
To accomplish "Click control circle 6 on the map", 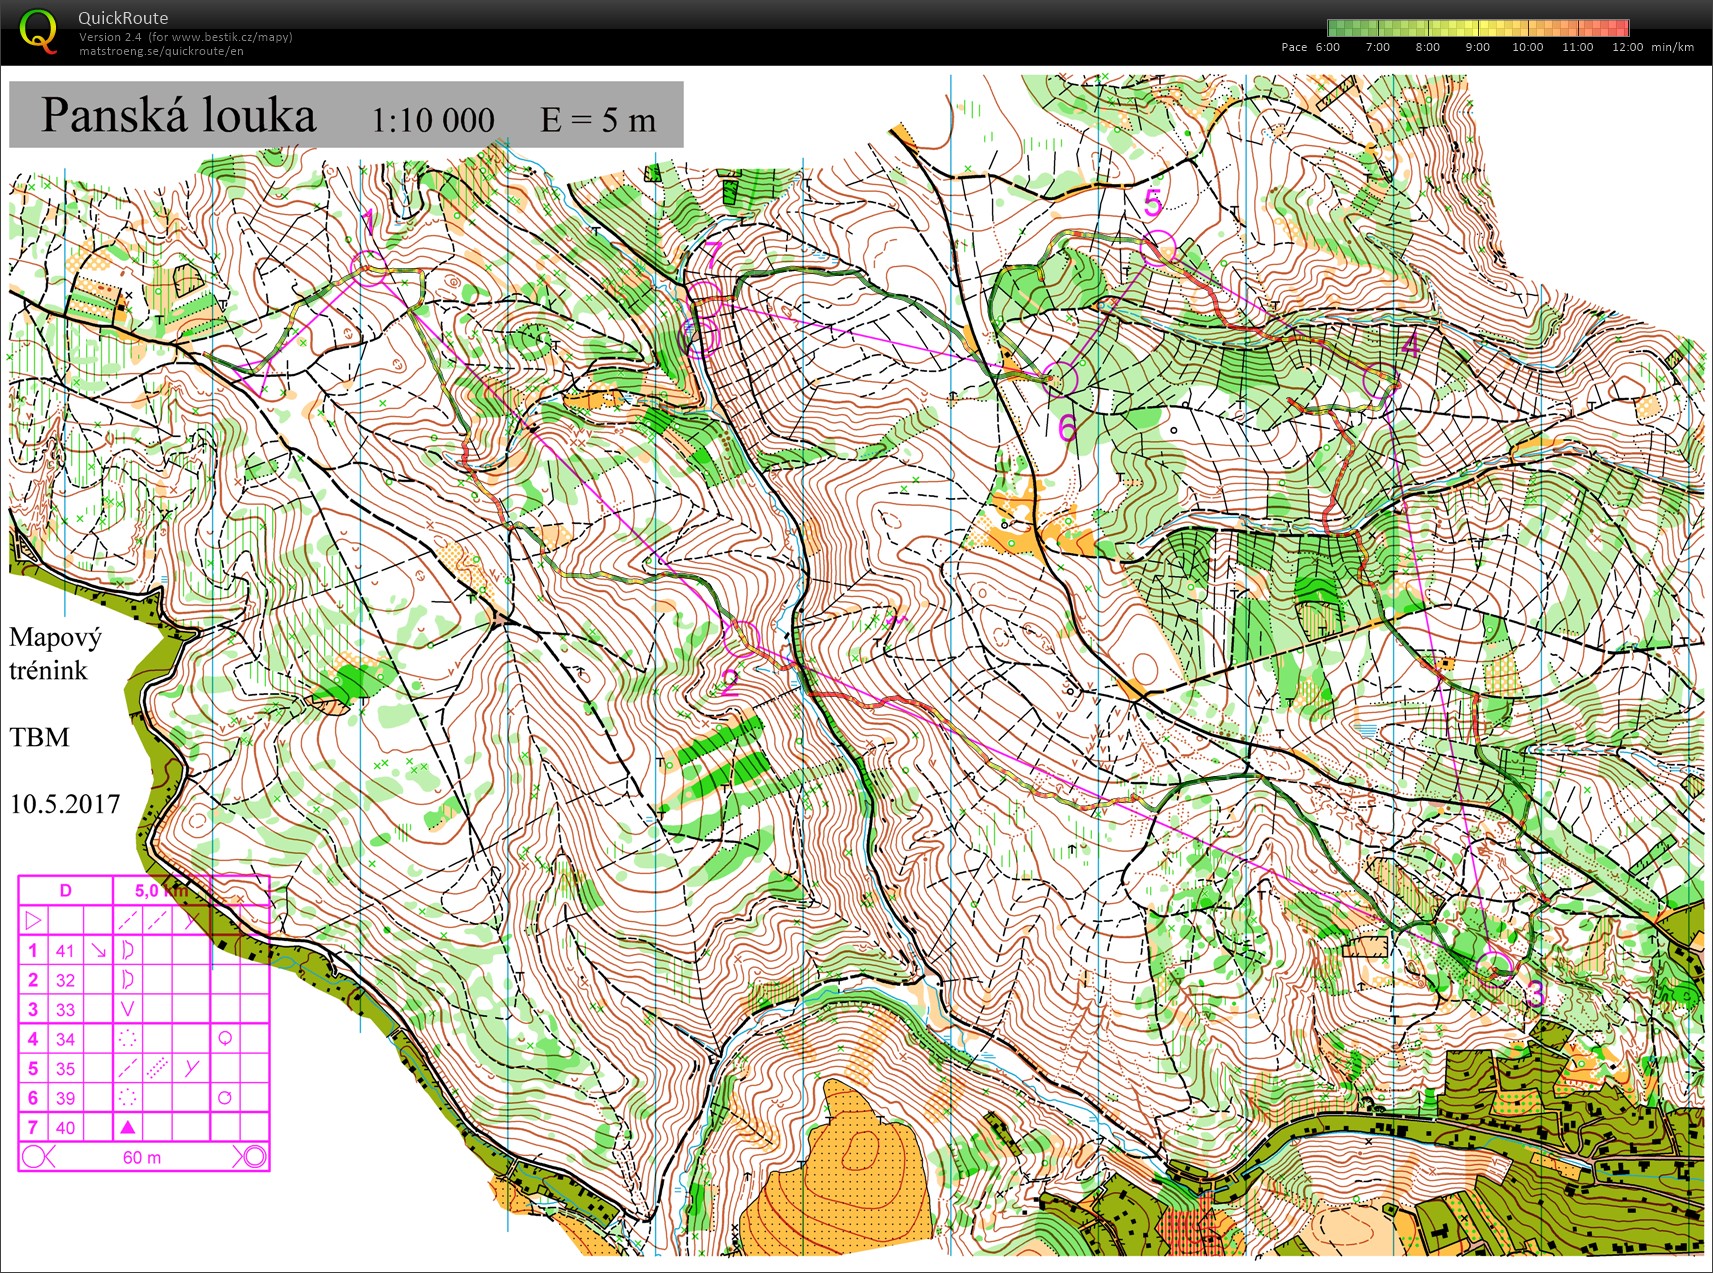I will 1061,378.
